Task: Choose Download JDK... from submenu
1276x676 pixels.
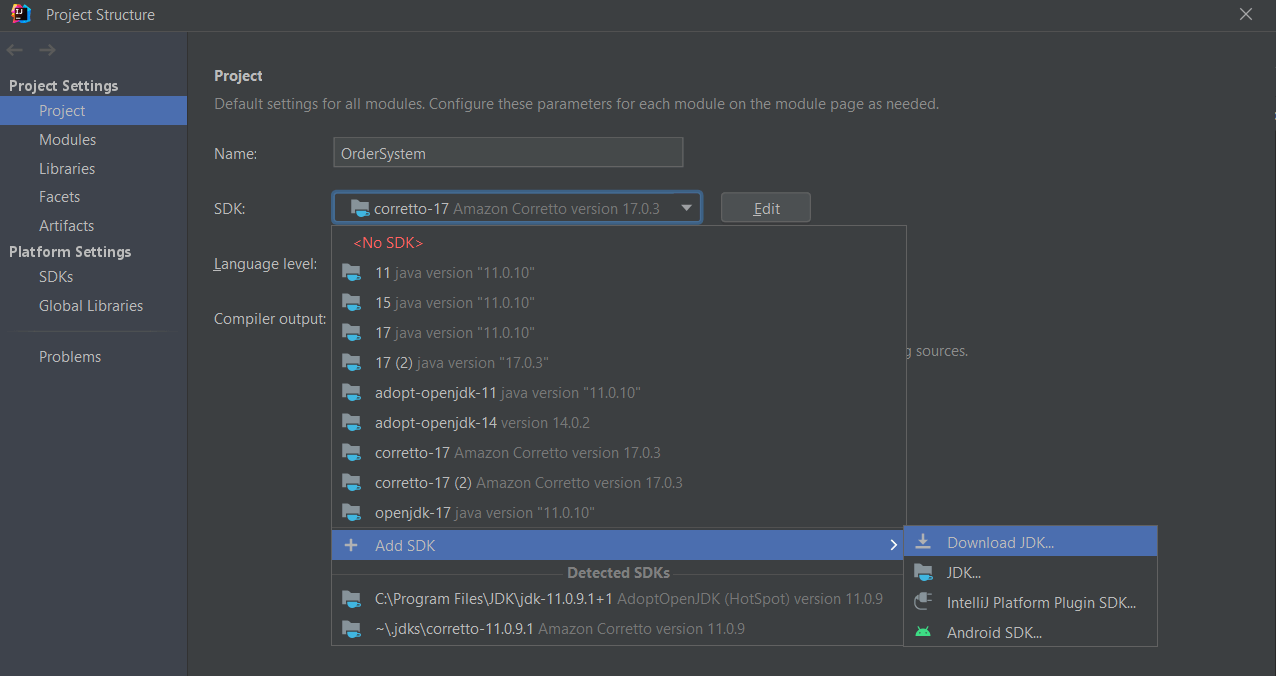Action: pos(1030,542)
